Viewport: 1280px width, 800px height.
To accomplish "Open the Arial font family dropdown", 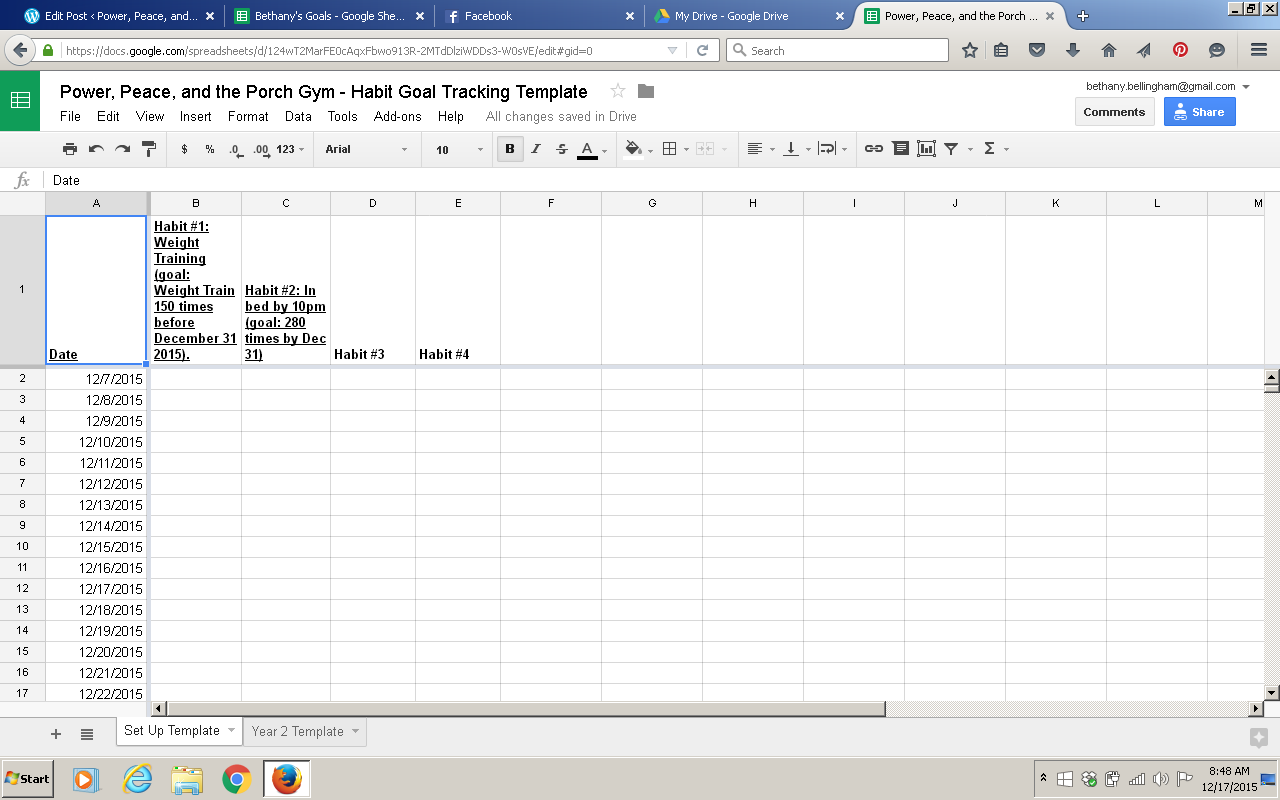I will [366, 149].
